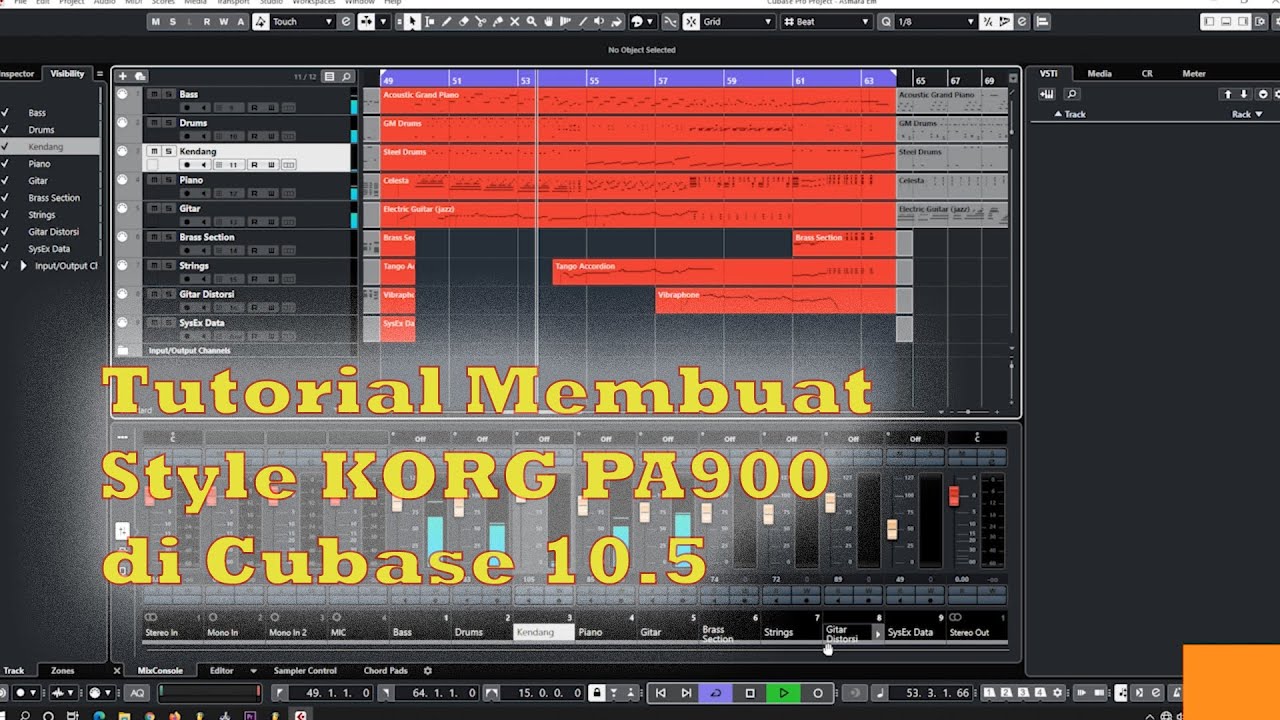Click the Vibraphone MIDI part at bar 57
The width and height of the screenshot is (1280, 720).
tap(775, 300)
